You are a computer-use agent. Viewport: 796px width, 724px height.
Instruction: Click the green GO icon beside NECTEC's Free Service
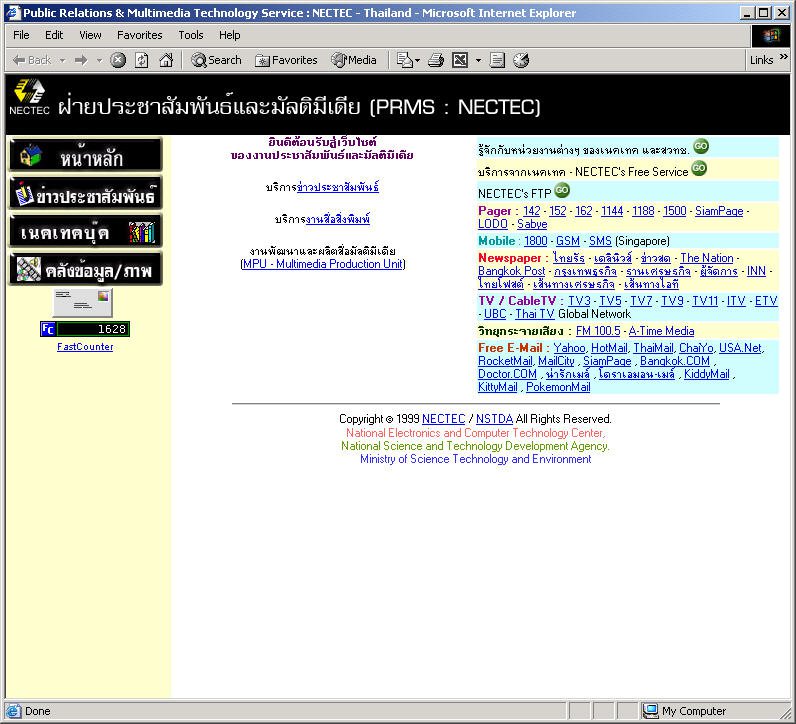(699, 168)
